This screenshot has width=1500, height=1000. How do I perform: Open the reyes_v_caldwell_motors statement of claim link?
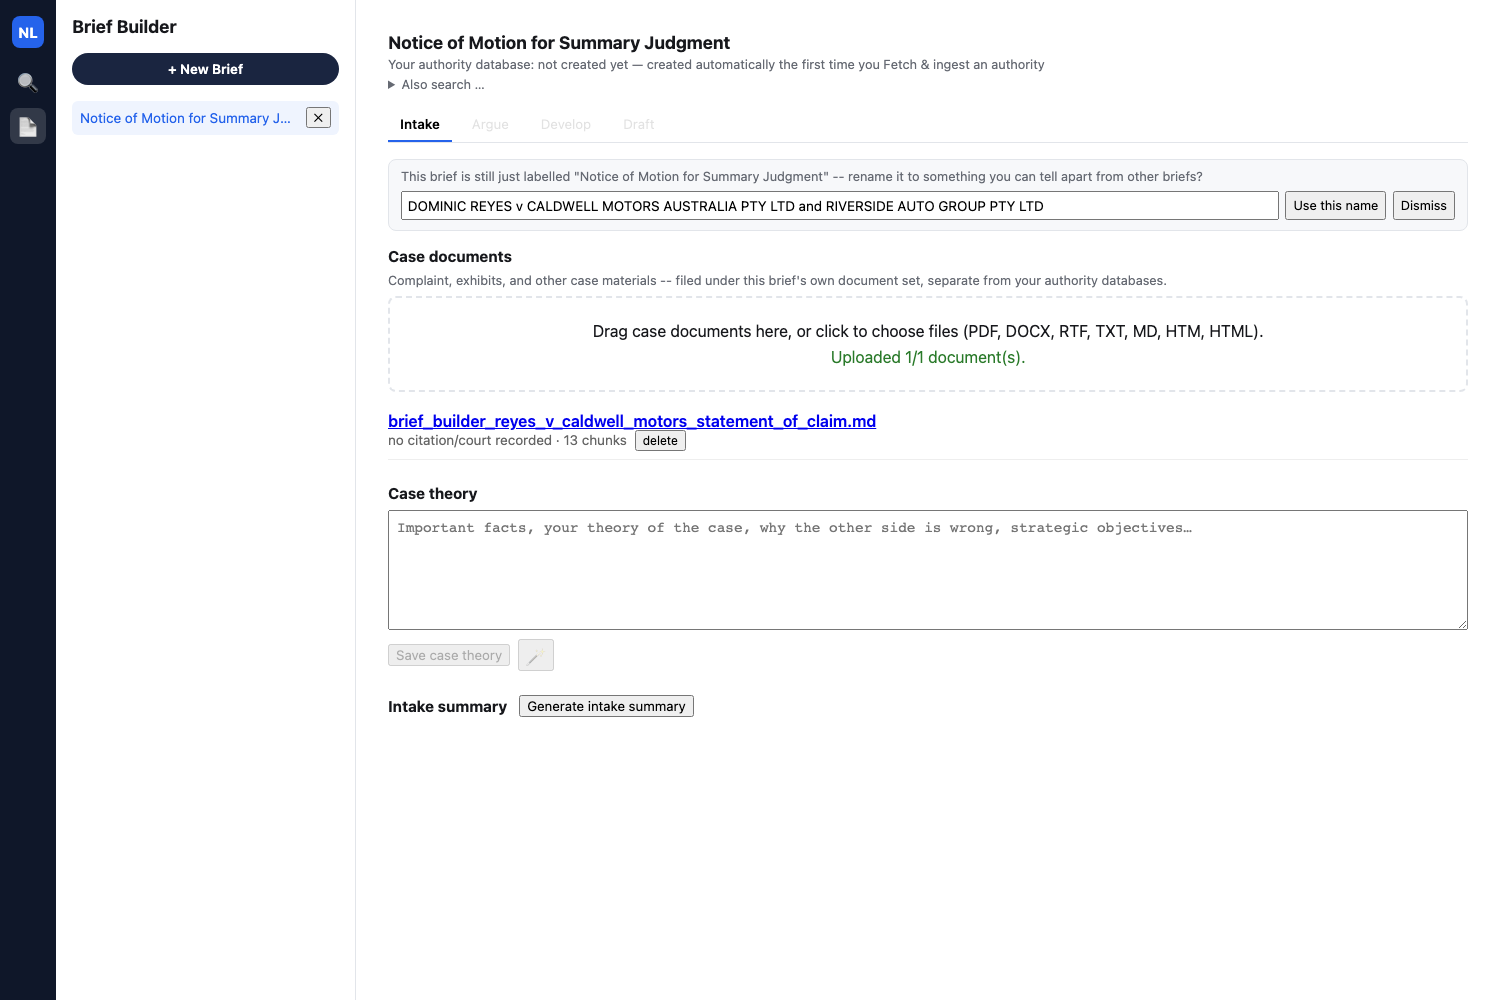[632, 421]
